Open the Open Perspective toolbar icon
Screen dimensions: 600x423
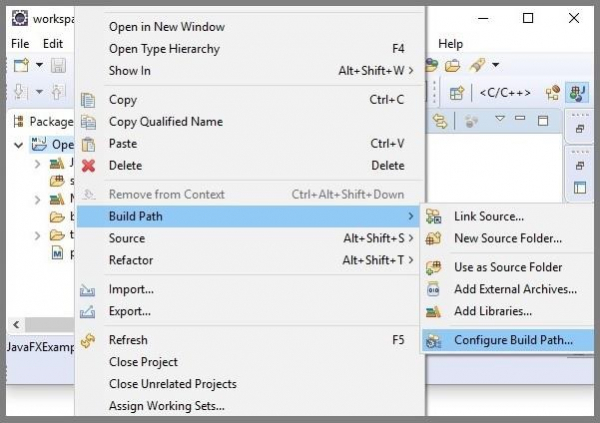[x=456, y=93]
